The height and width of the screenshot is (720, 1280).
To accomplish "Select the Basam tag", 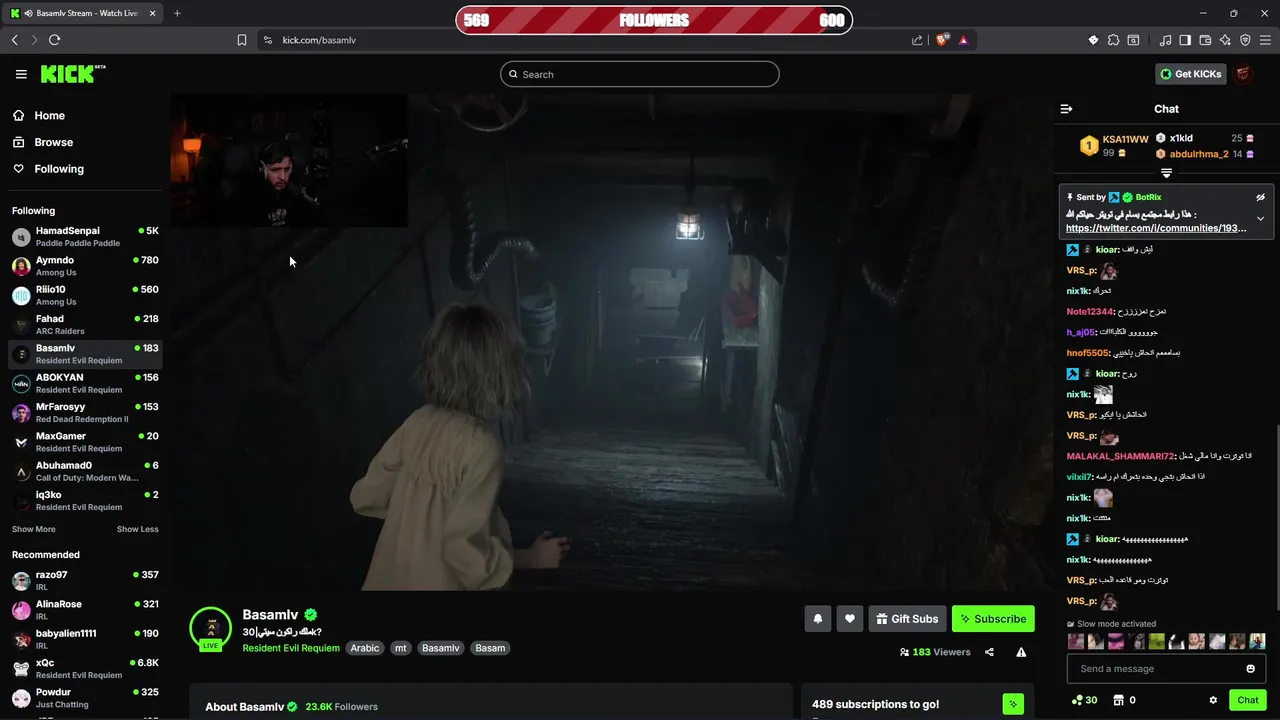I will point(490,648).
